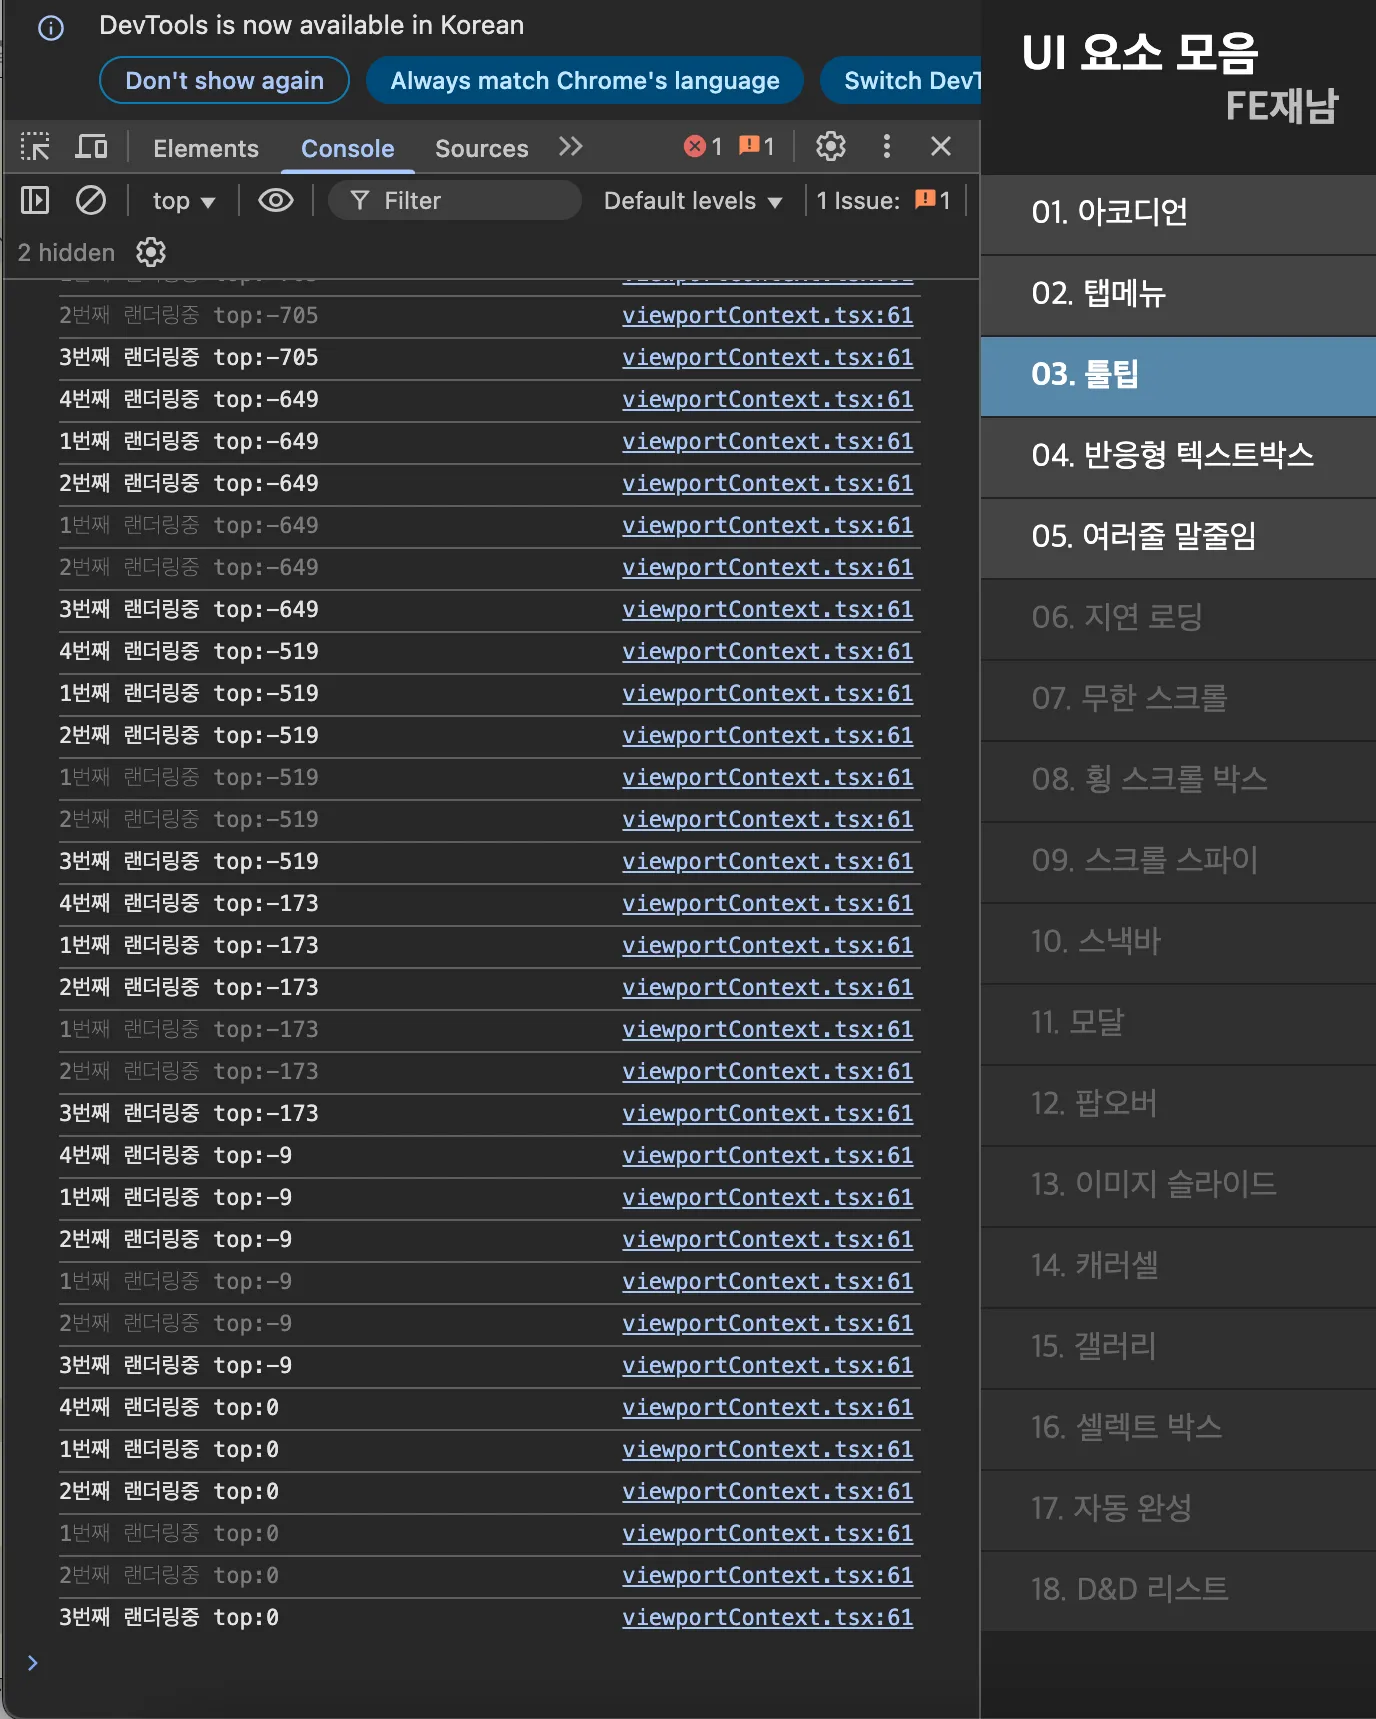The image size is (1376, 1719).
Task: Open 05. 여러줄 말줄임 item
Action: click(1178, 537)
